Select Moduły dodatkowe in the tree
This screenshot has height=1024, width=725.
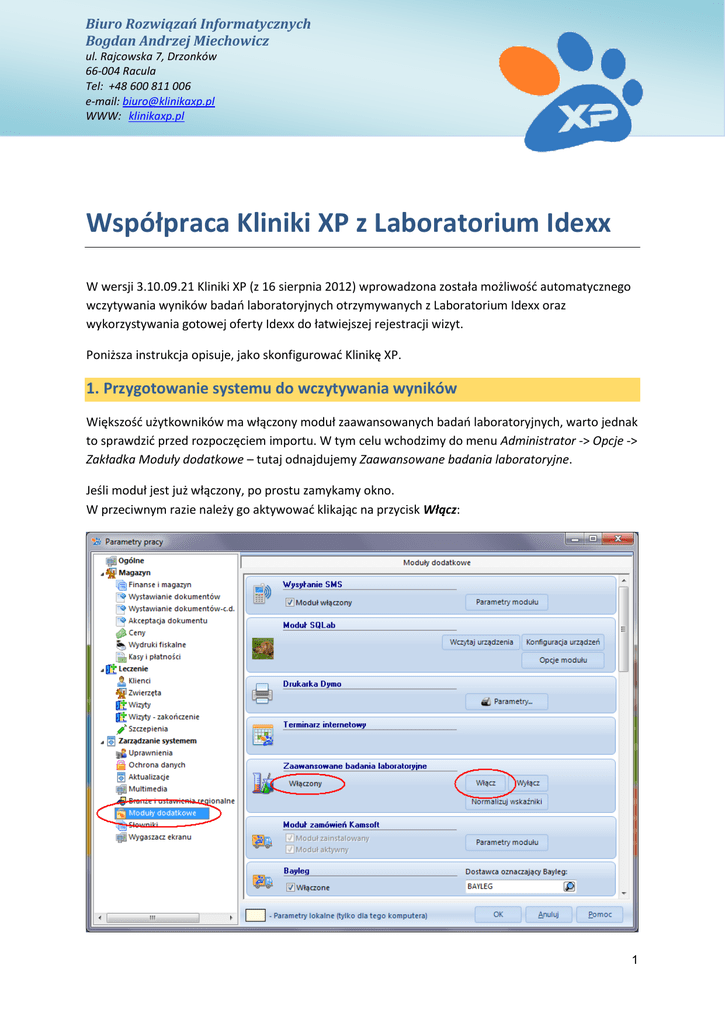coord(161,813)
